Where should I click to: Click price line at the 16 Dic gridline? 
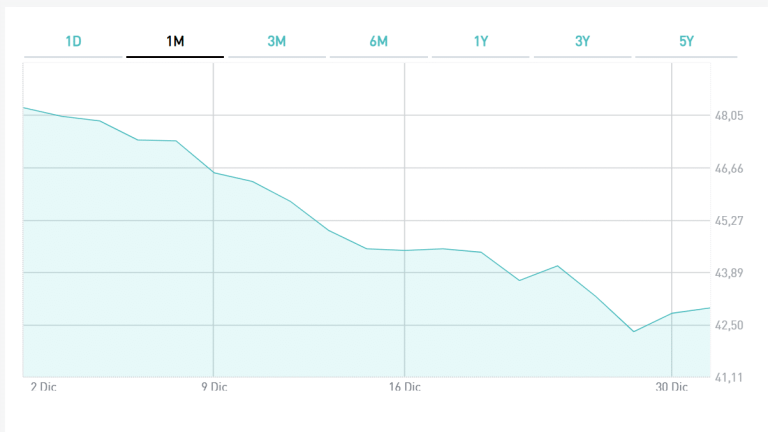[x=405, y=250]
